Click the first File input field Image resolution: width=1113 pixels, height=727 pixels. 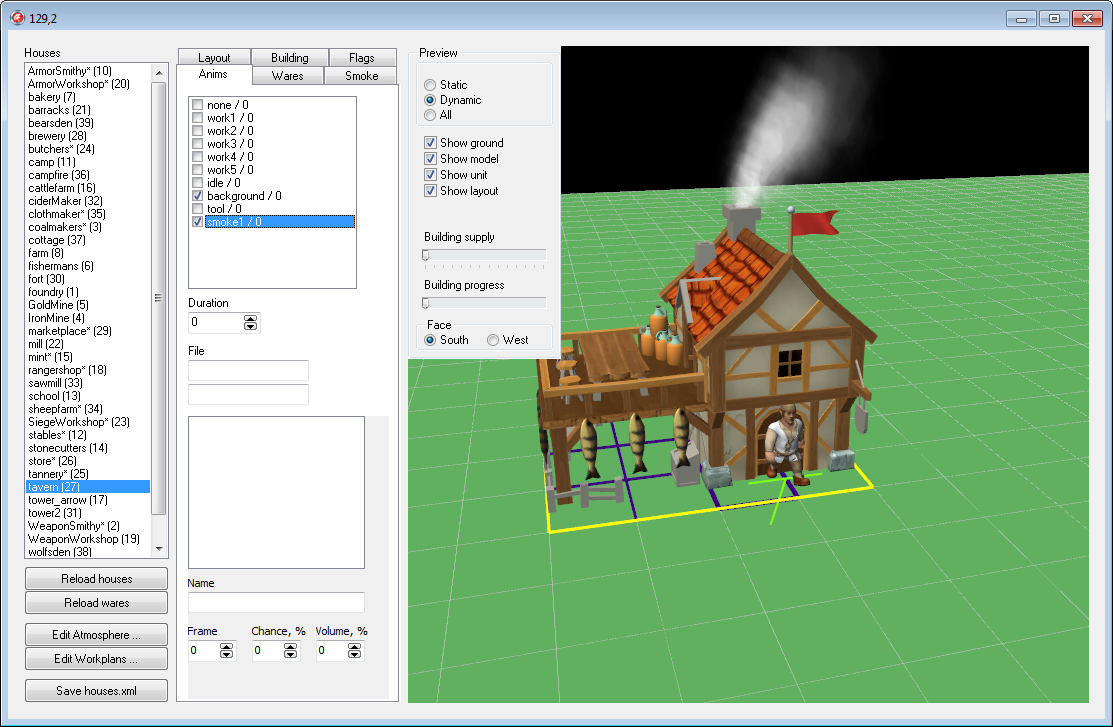[x=248, y=371]
